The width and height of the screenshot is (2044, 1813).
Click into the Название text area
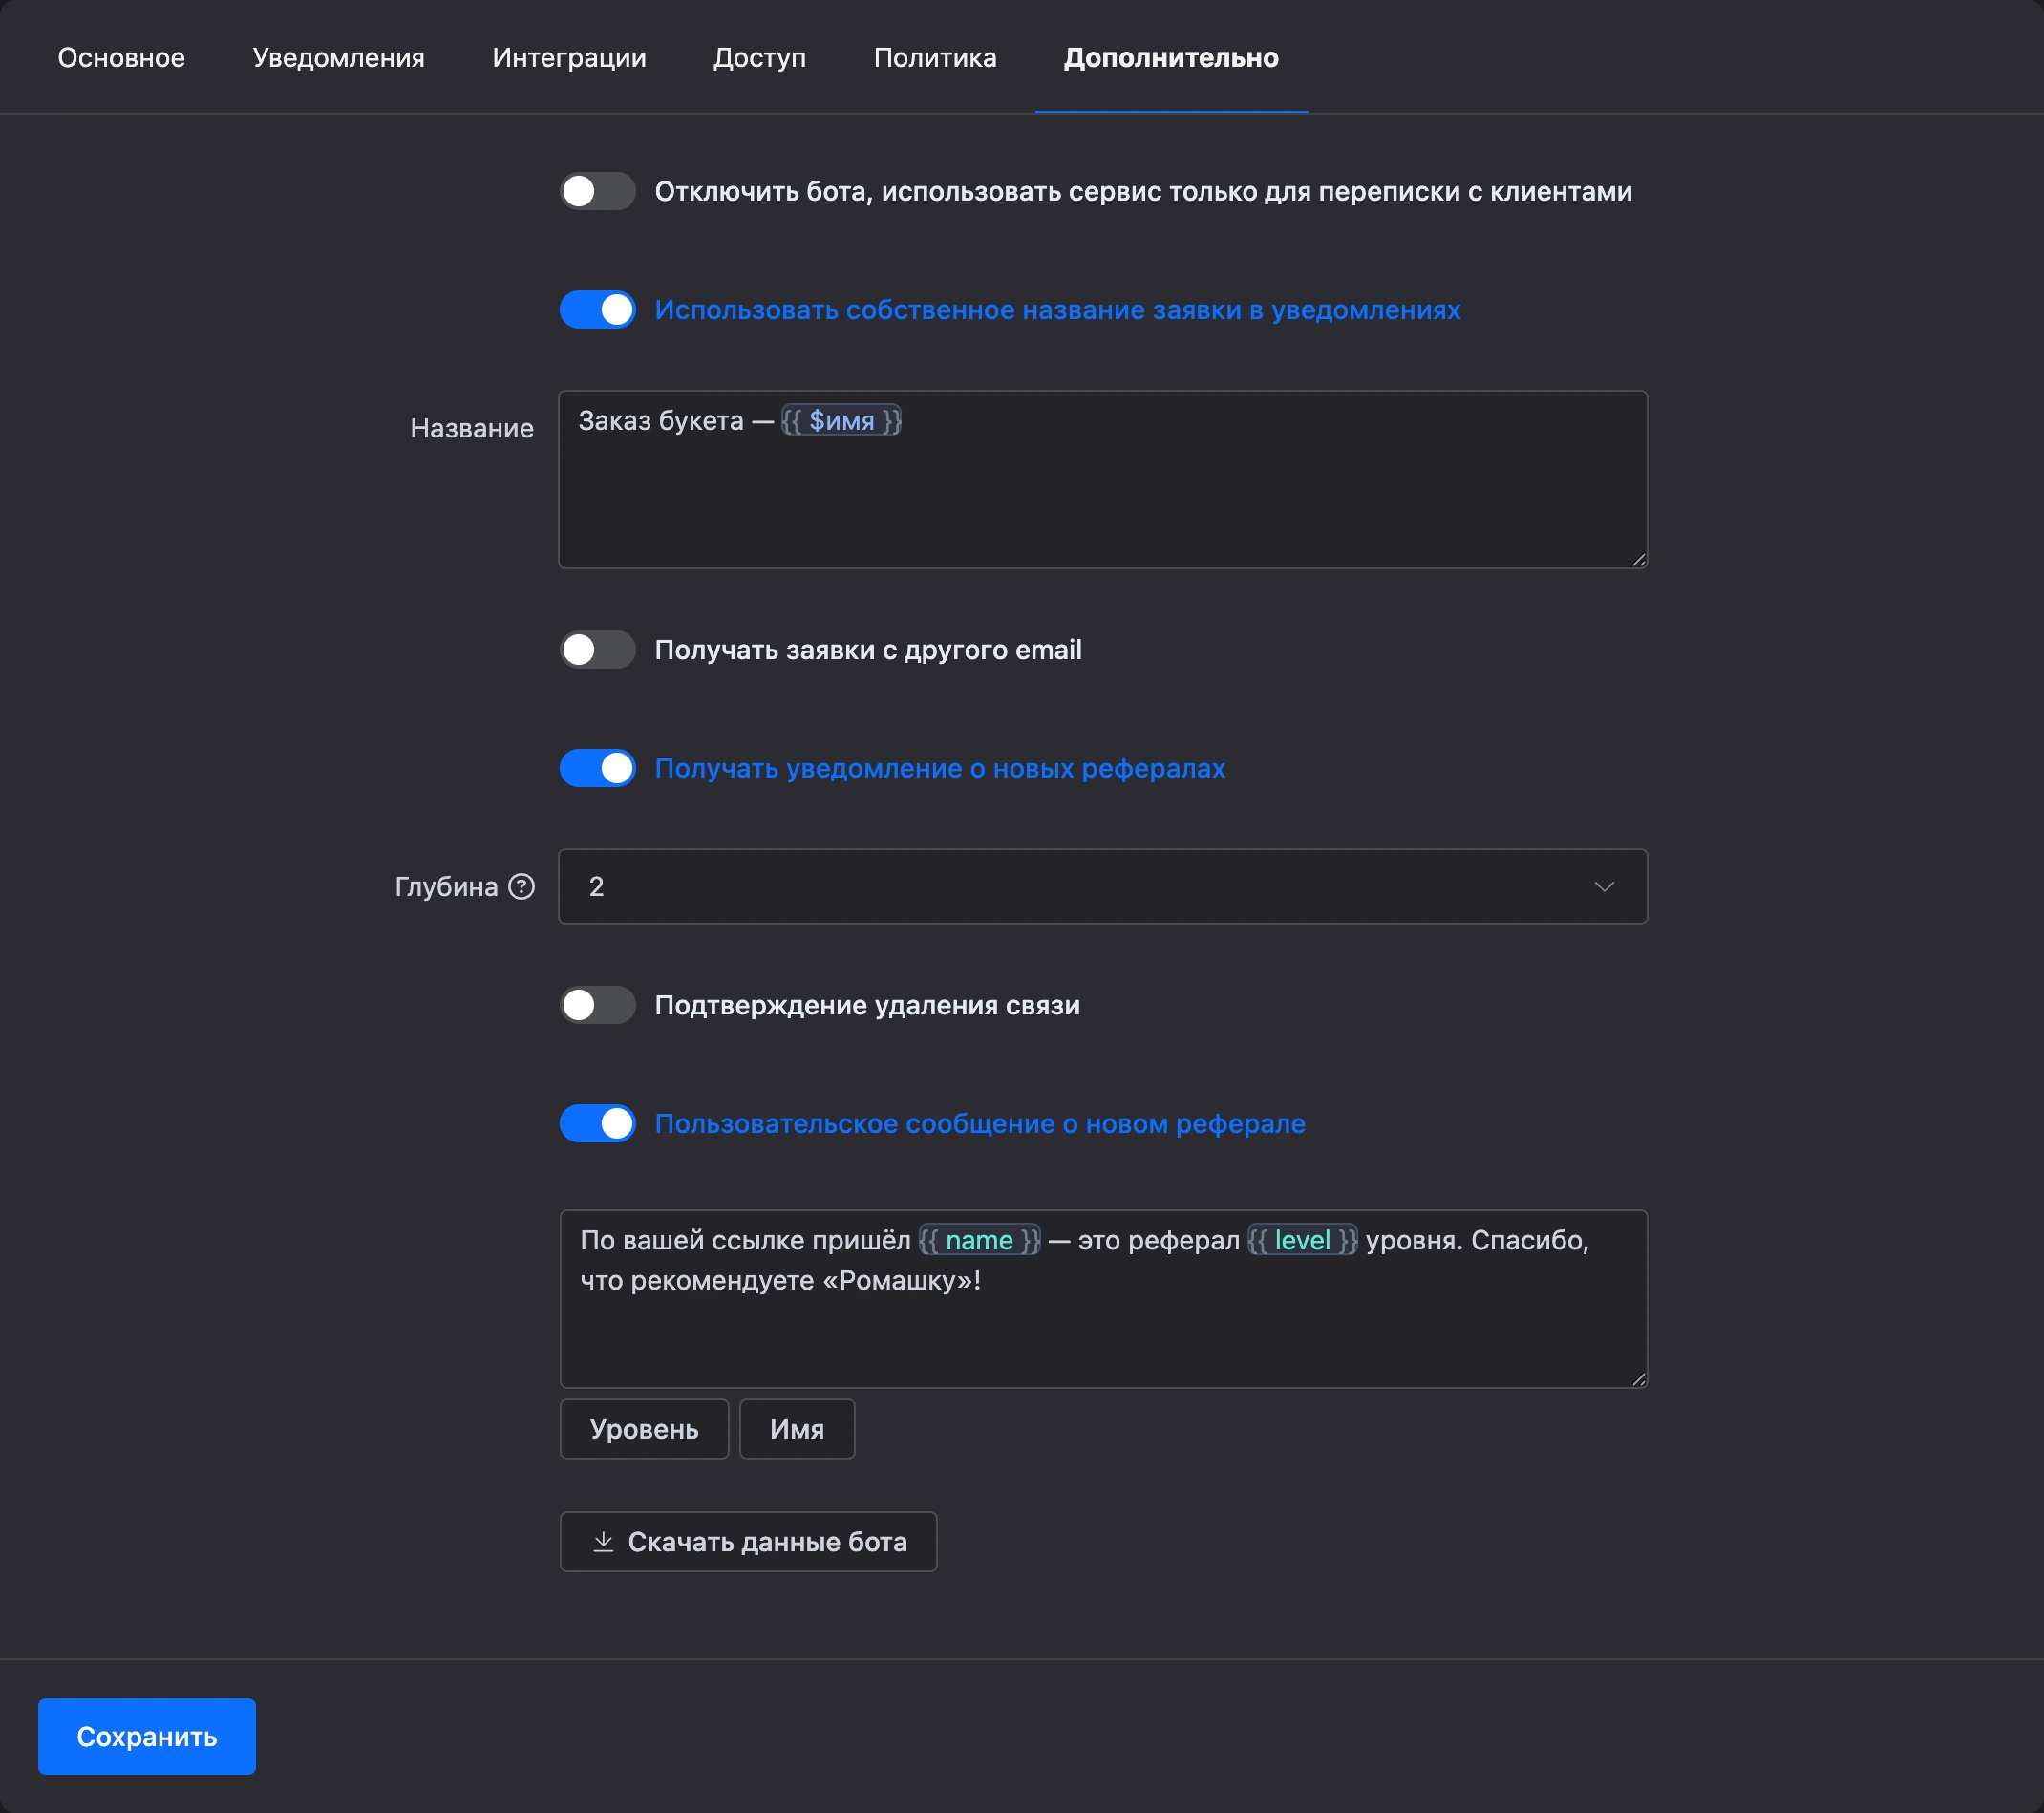point(1102,479)
